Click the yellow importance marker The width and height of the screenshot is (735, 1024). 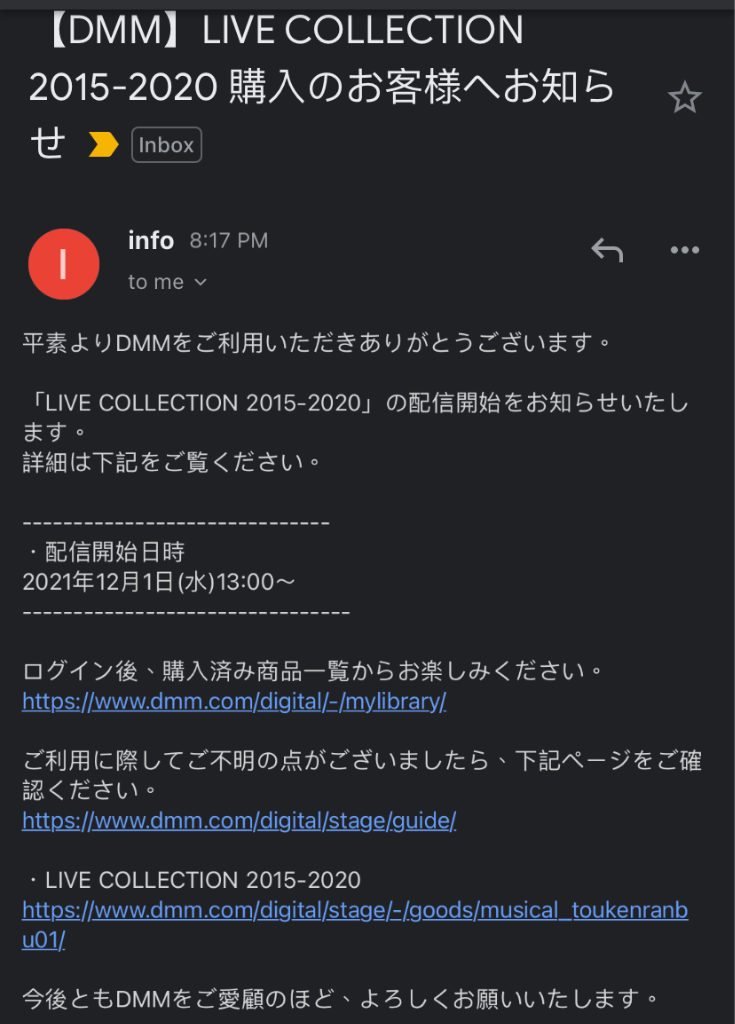(103, 144)
